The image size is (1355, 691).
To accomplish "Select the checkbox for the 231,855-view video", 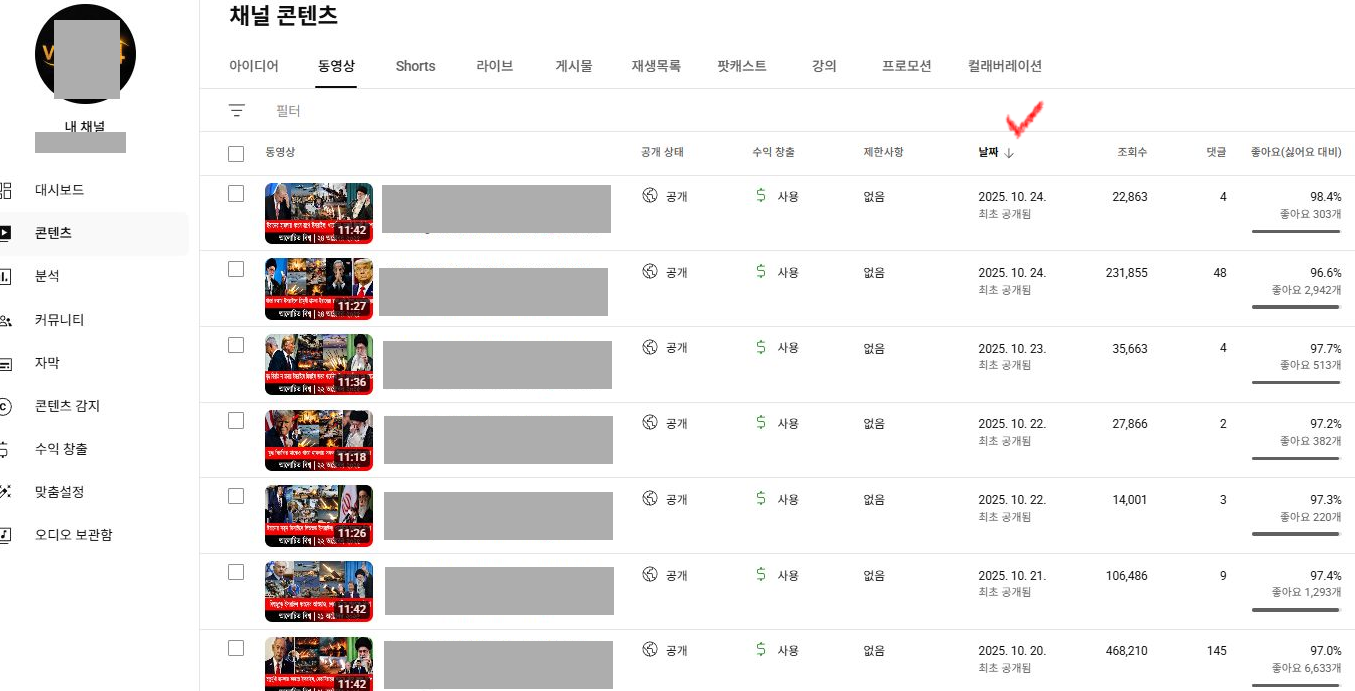I will (x=236, y=269).
